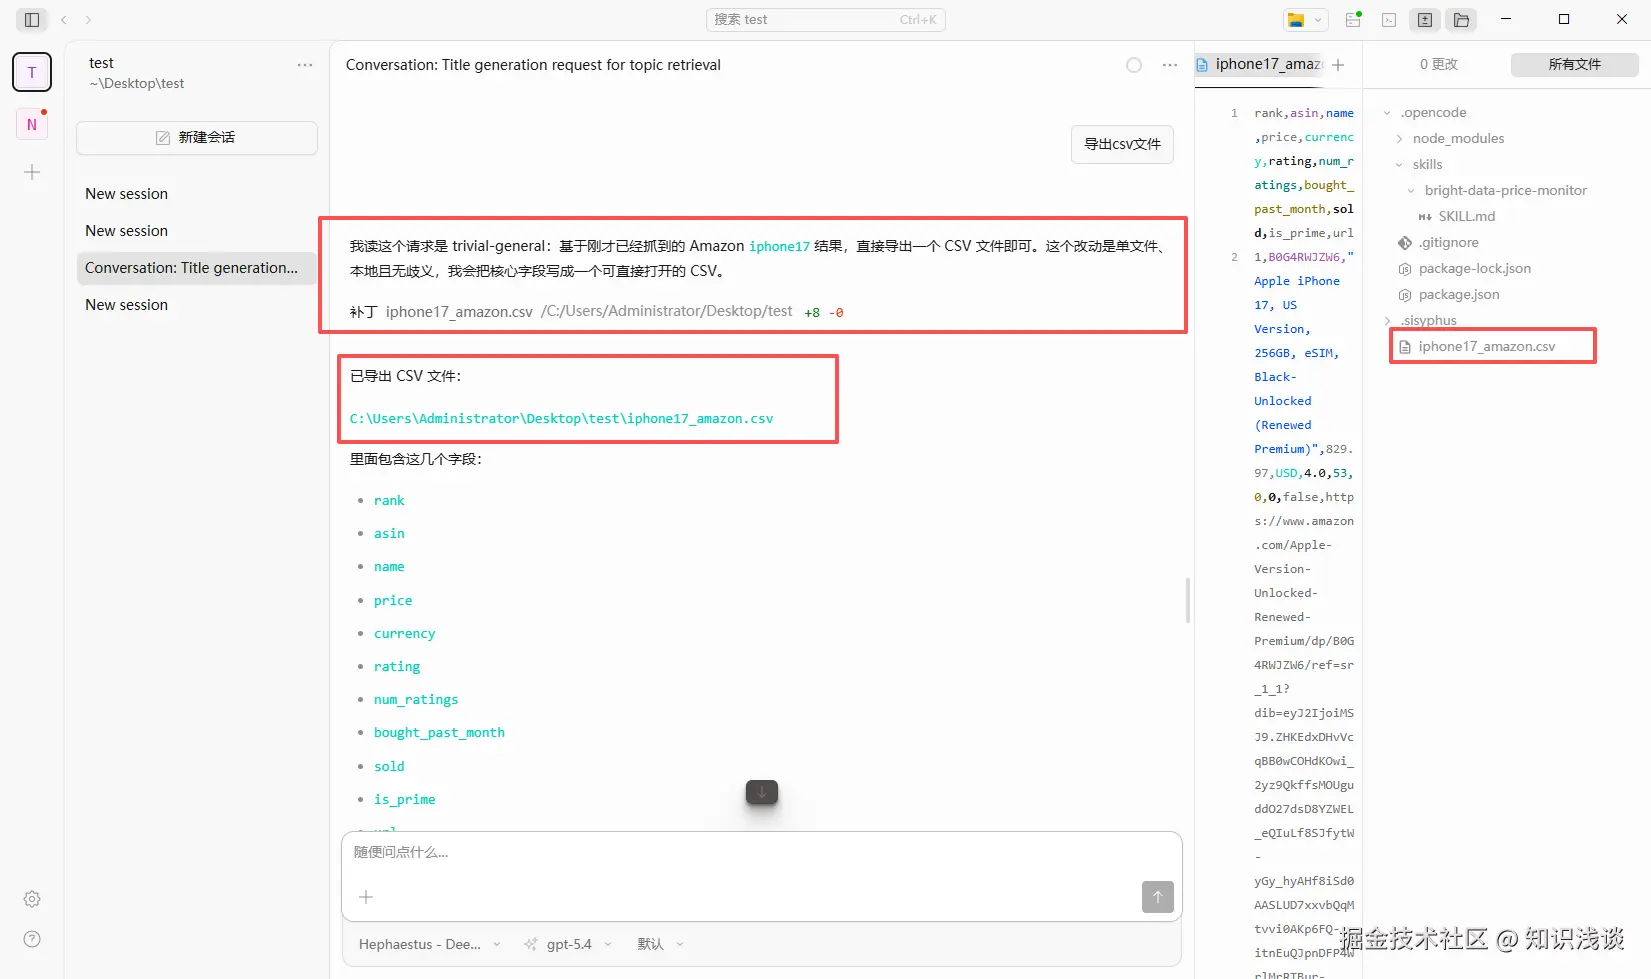Viewport: 1651px width, 979px height.
Task: Go forward with the right arrow
Action: point(88,19)
